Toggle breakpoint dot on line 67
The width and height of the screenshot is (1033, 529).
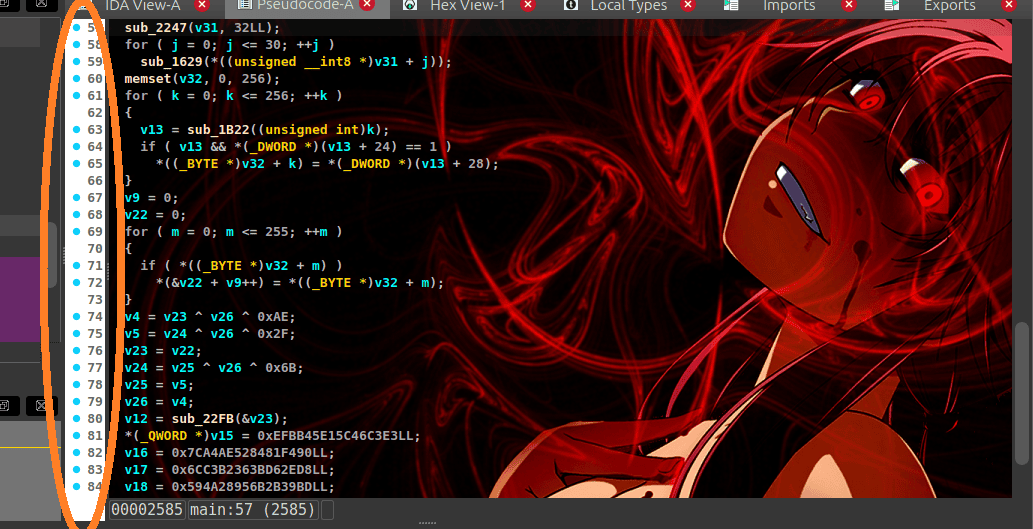click(76, 197)
